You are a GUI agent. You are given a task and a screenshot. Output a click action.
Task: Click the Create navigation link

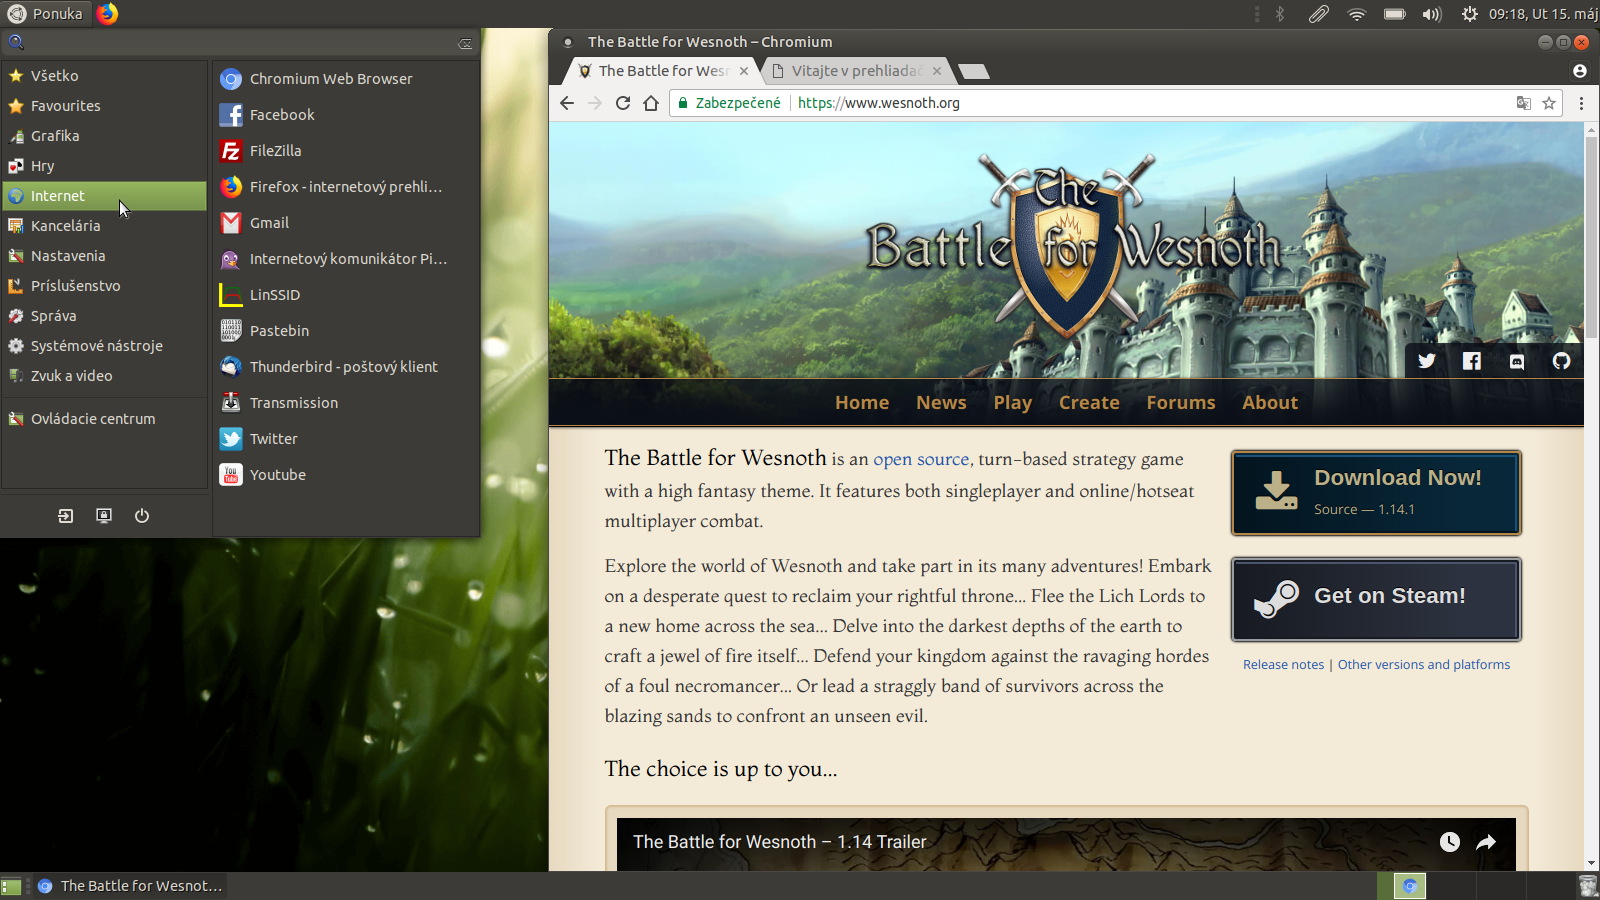click(x=1089, y=403)
